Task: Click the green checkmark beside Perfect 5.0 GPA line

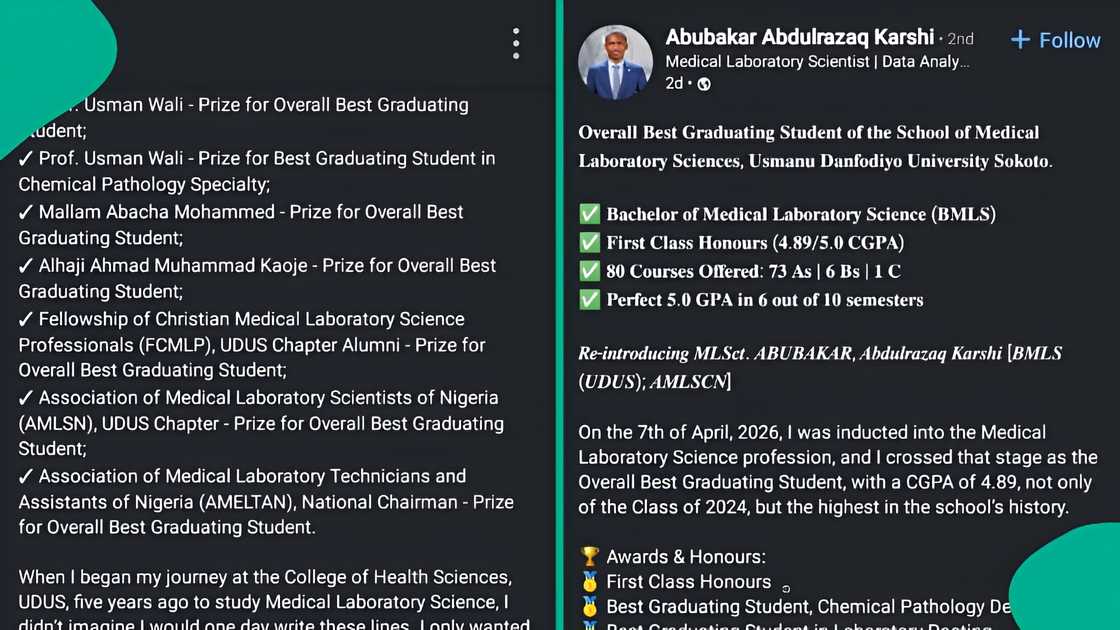Action: pyautogui.click(x=589, y=299)
